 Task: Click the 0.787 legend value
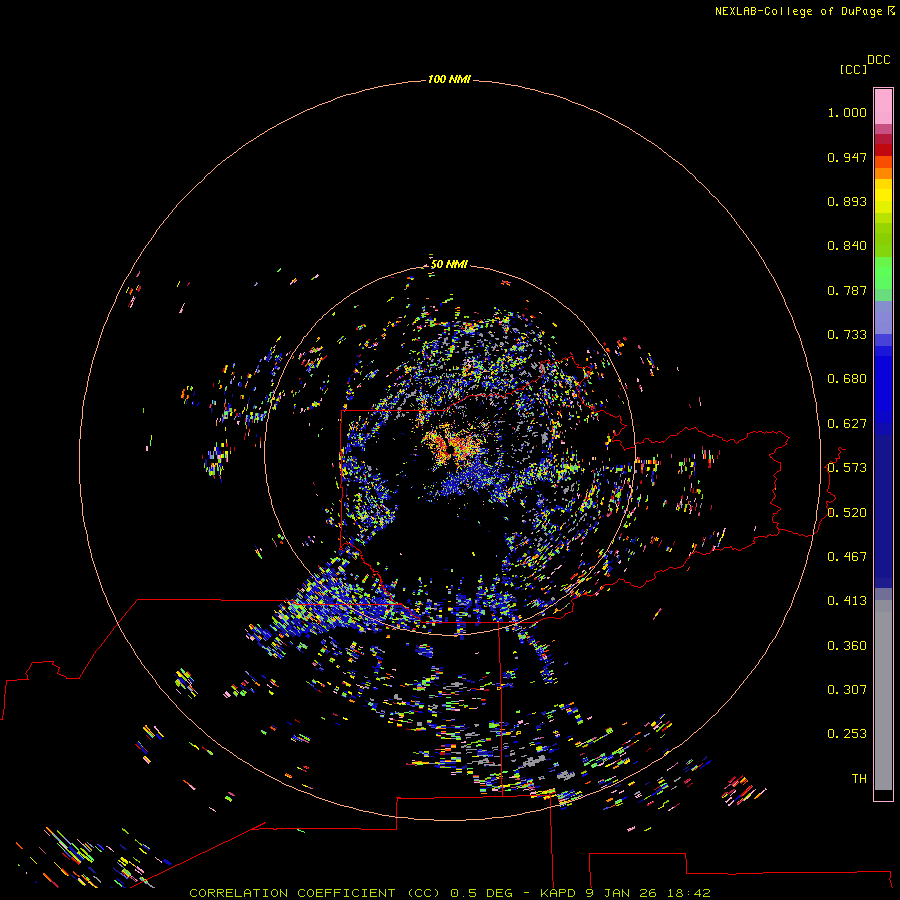coord(847,290)
